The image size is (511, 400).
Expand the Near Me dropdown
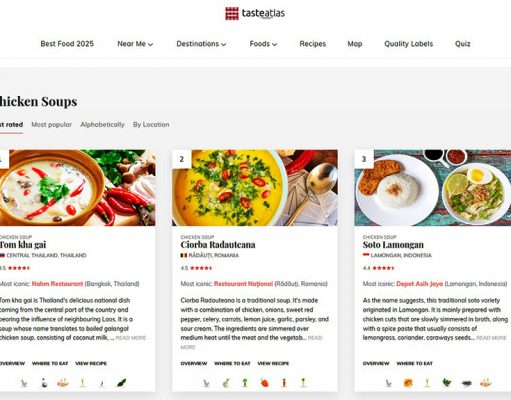(135, 44)
